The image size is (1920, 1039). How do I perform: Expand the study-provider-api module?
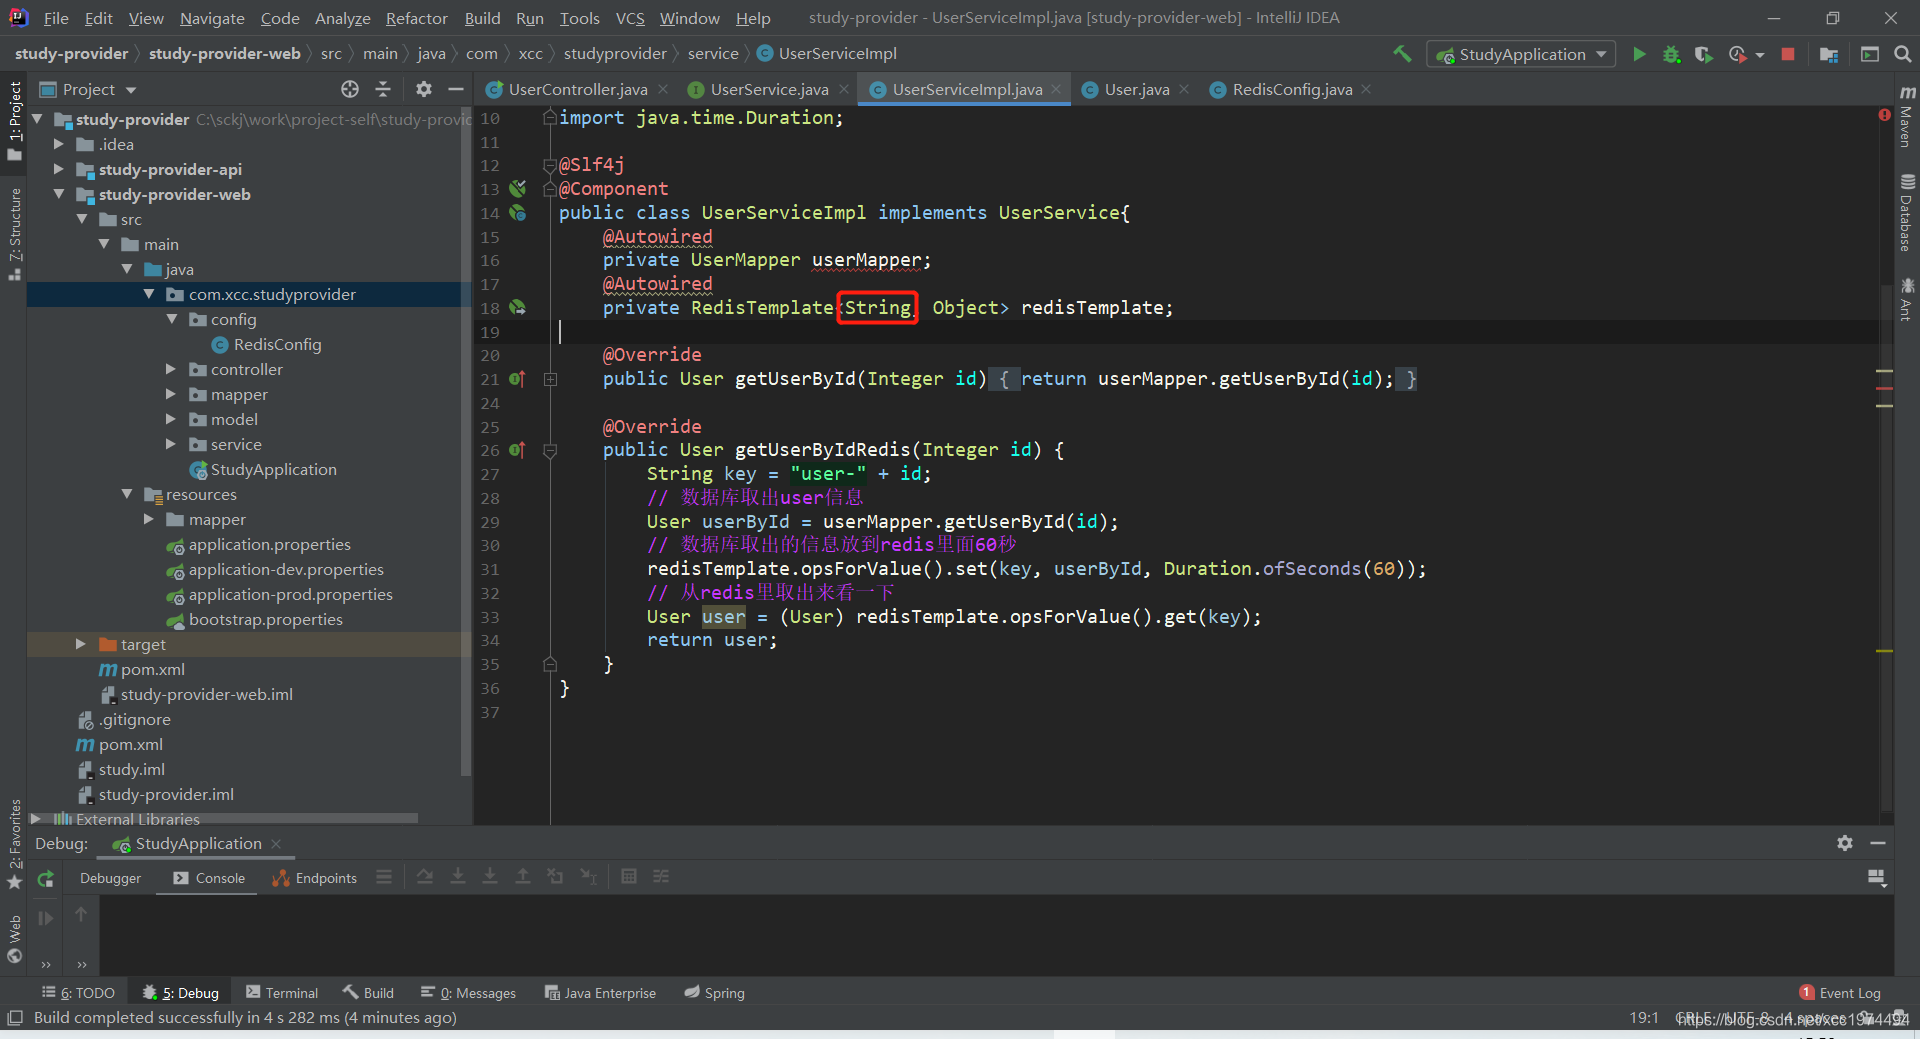(59, 169)
